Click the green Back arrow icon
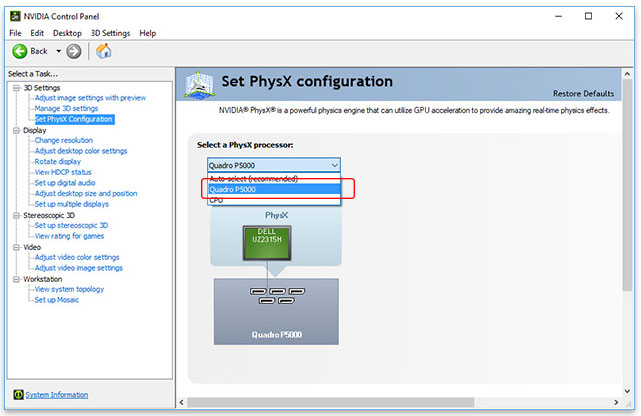The width and height of the screenshot is (641, 416). point(19,51)
